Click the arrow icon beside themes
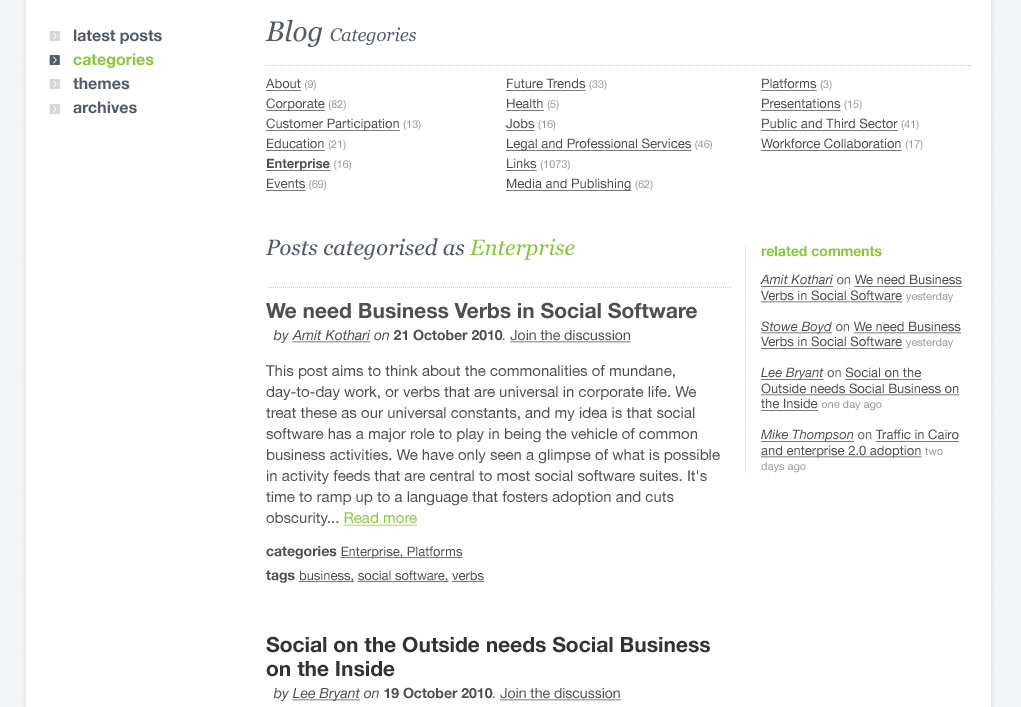The height and width of the screenshot is (707, 1021). point(55,84)
